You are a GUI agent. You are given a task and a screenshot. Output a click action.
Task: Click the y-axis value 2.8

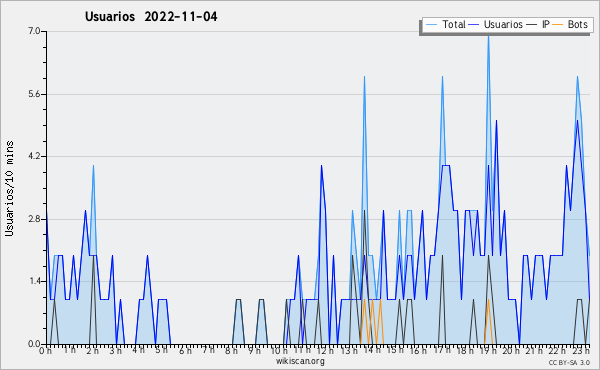pos(34,219)
